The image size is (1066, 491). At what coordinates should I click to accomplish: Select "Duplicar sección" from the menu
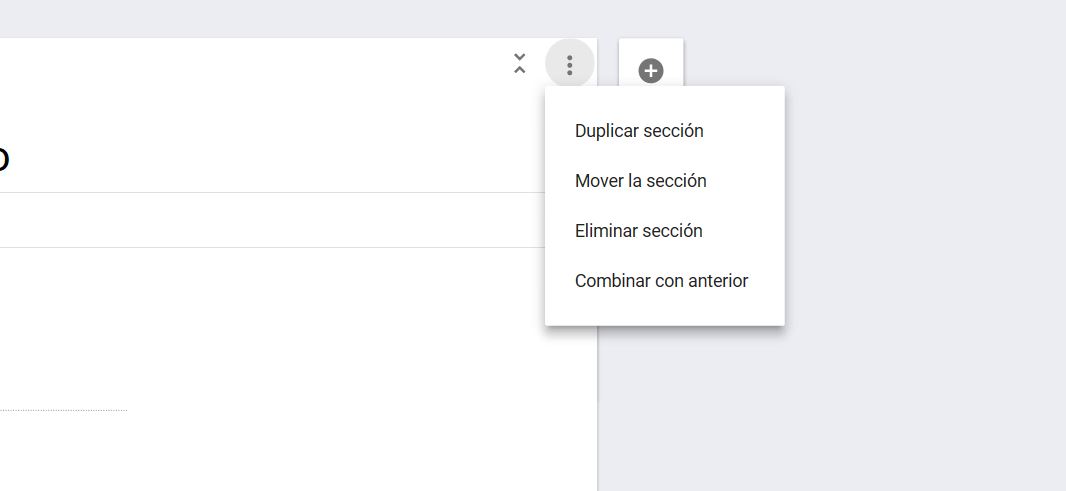(639, 131)
